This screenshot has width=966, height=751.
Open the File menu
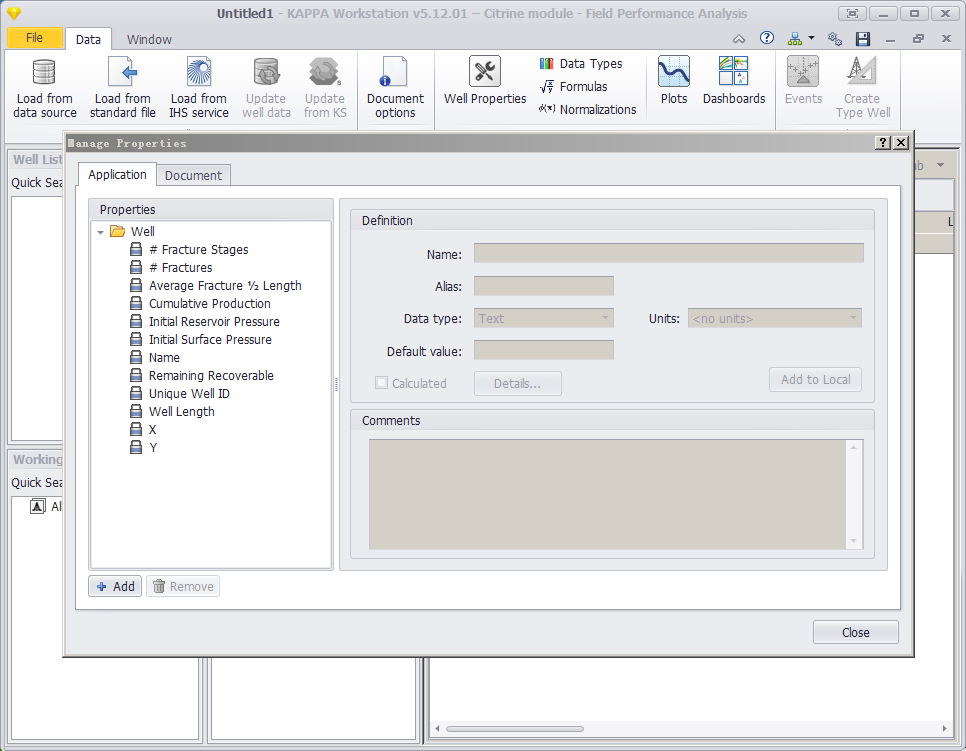coord(34,38)
